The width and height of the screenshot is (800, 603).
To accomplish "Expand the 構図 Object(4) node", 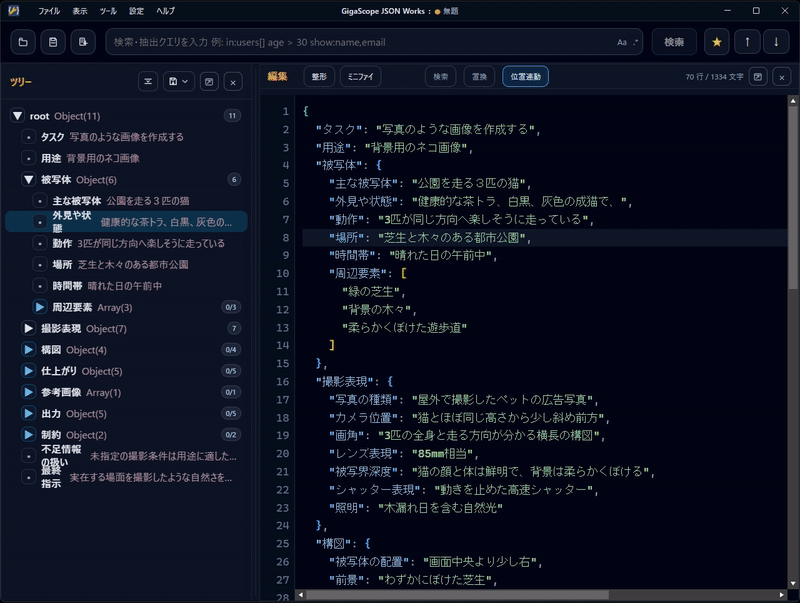I will pos(29,350).
